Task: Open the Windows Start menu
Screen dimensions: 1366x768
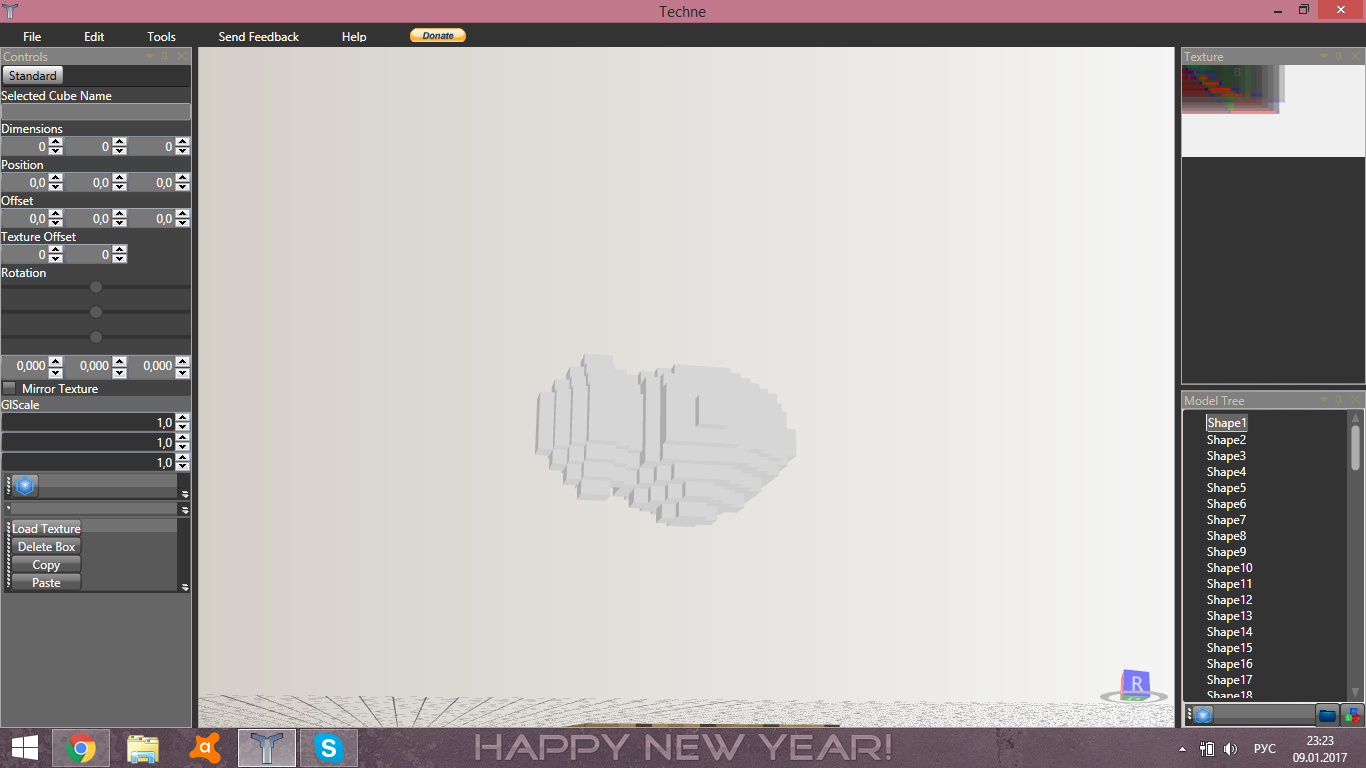Action: tap(24, 748)
